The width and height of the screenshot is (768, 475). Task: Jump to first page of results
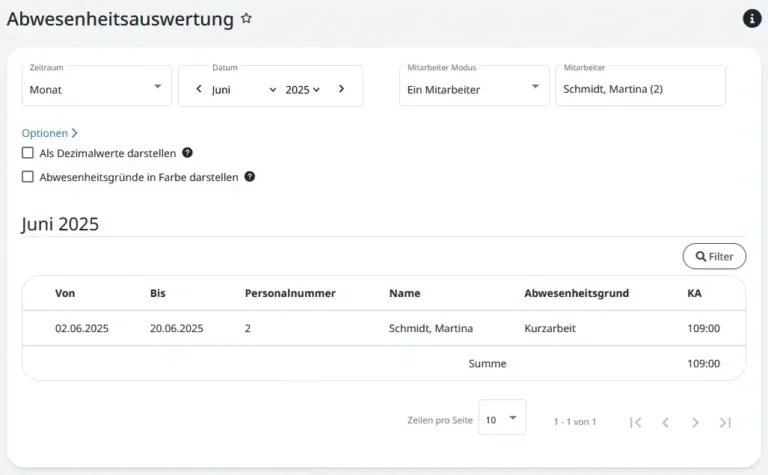[636, 422]
